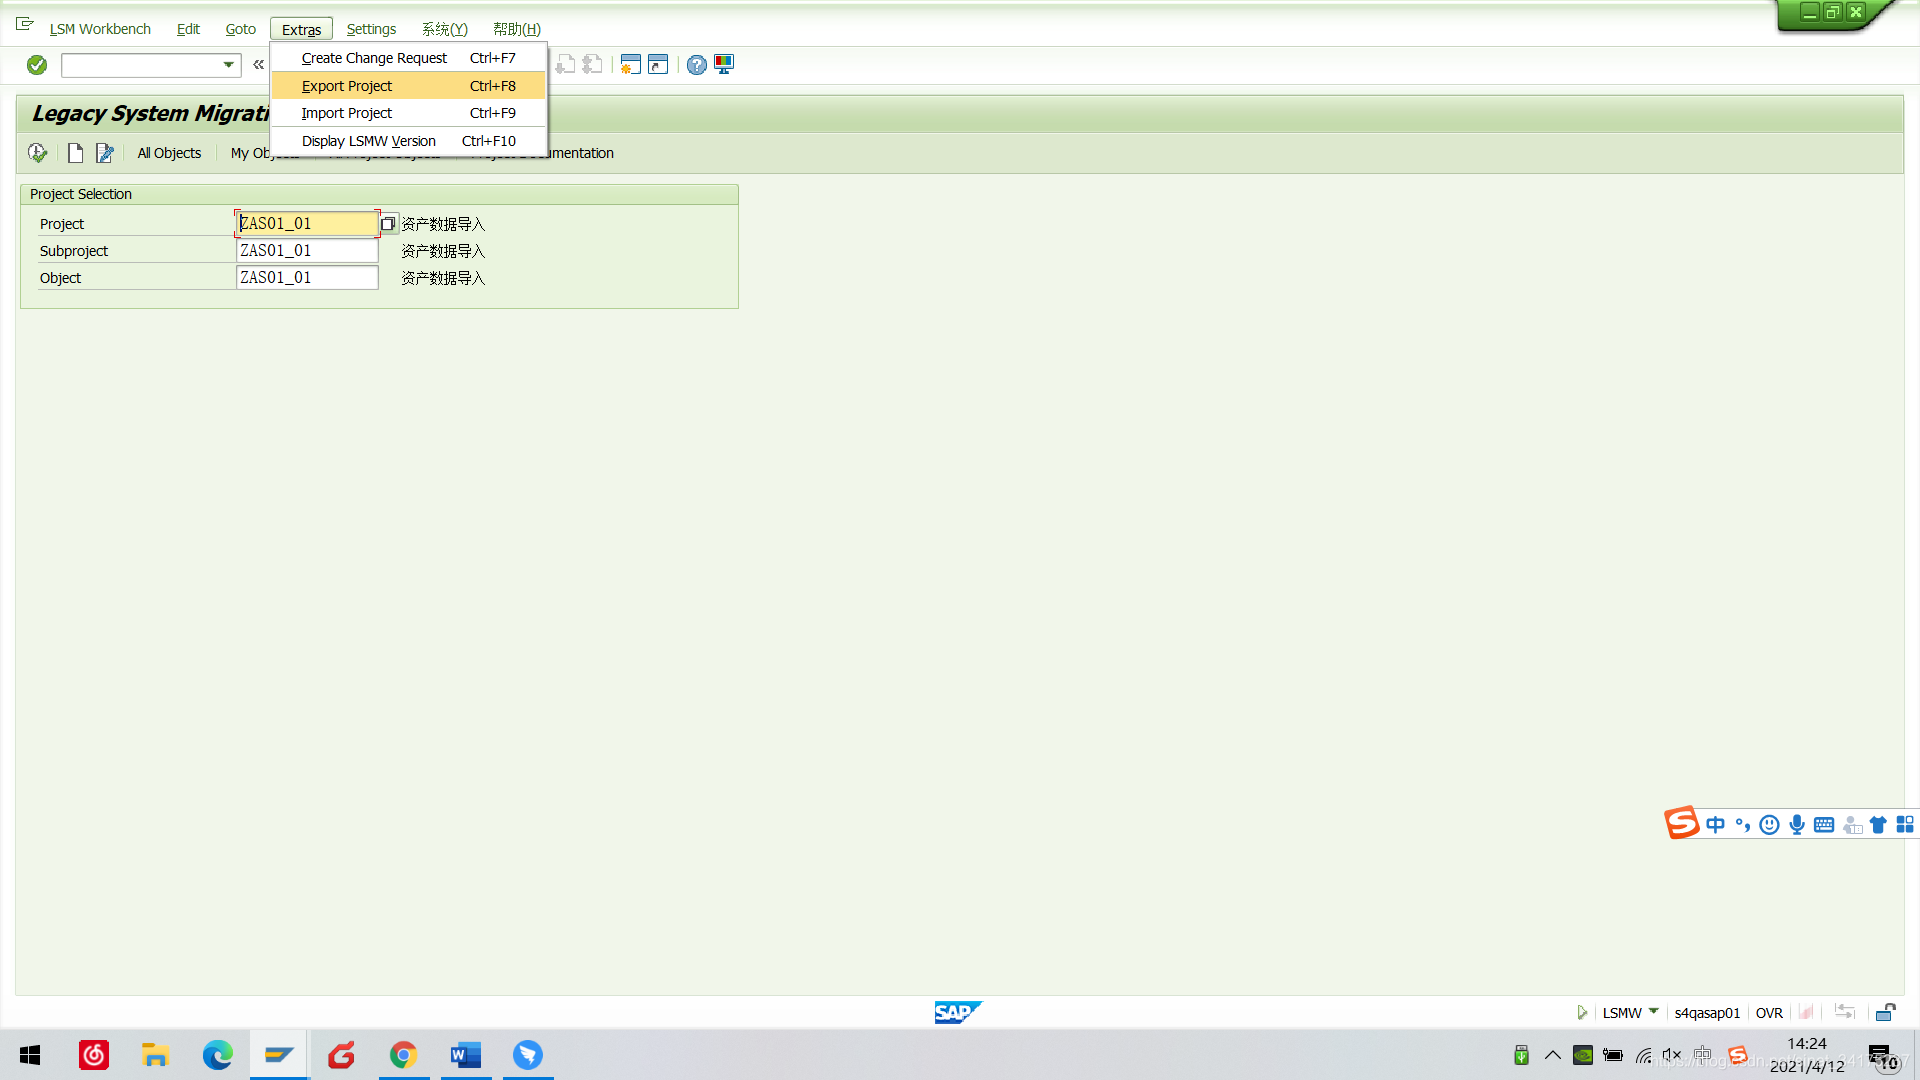Toggle OVR insert mode in status bar

[x=1769, y=1013]
